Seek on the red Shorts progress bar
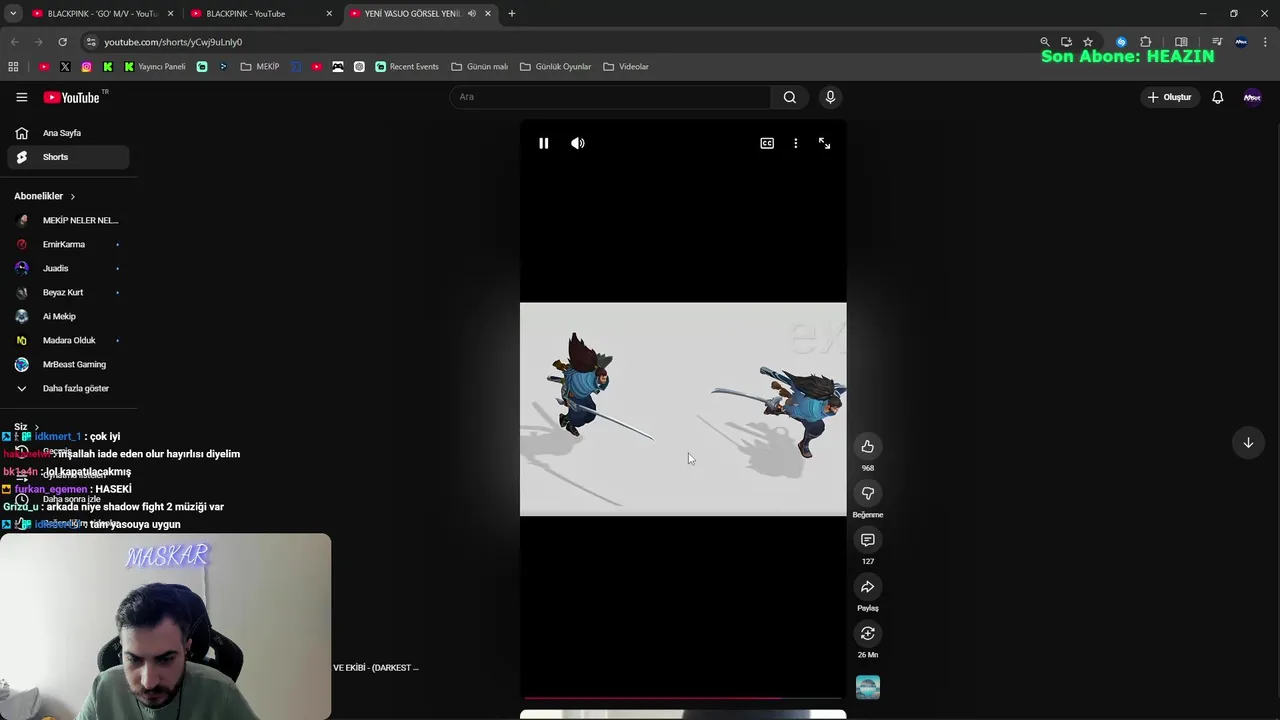This screenshot has width=1280, height=720. 683,698
